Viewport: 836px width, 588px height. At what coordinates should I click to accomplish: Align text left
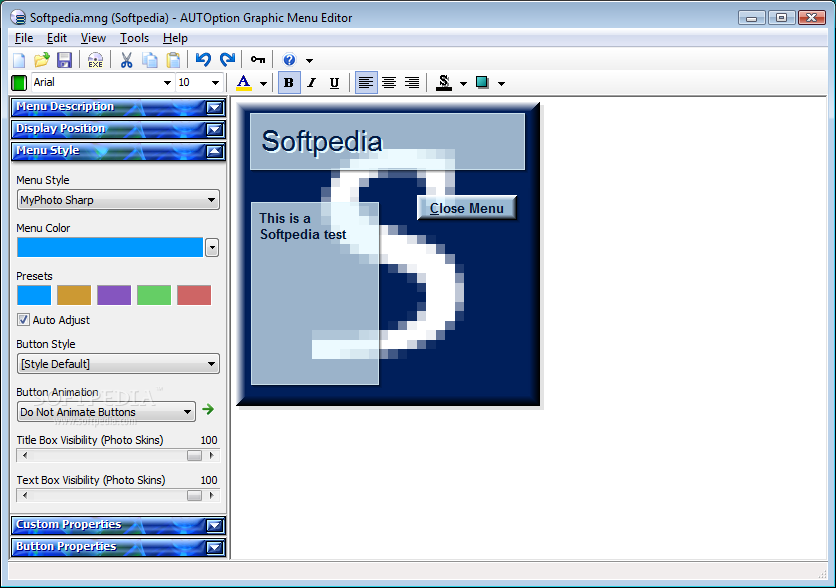coord(366,83)
